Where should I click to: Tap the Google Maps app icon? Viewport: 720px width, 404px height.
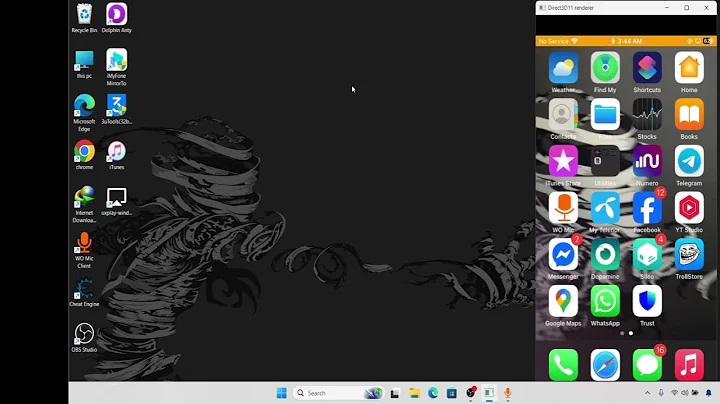563,301
